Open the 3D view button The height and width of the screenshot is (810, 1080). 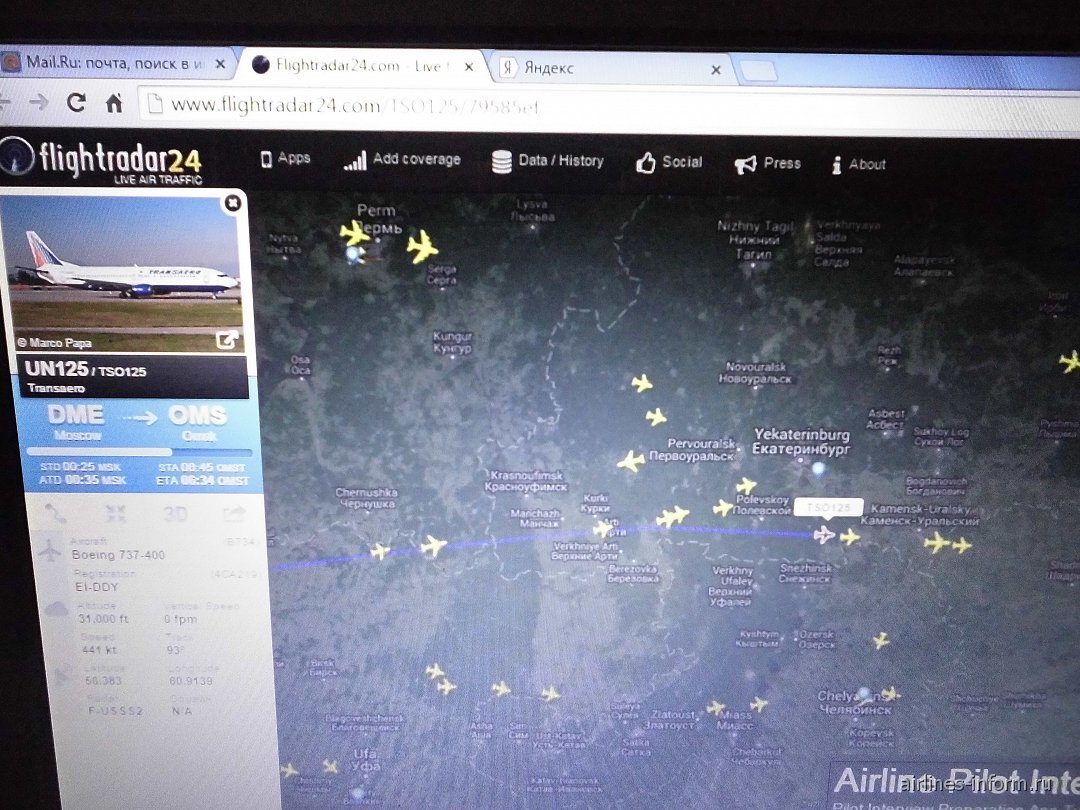coord(175,515)
